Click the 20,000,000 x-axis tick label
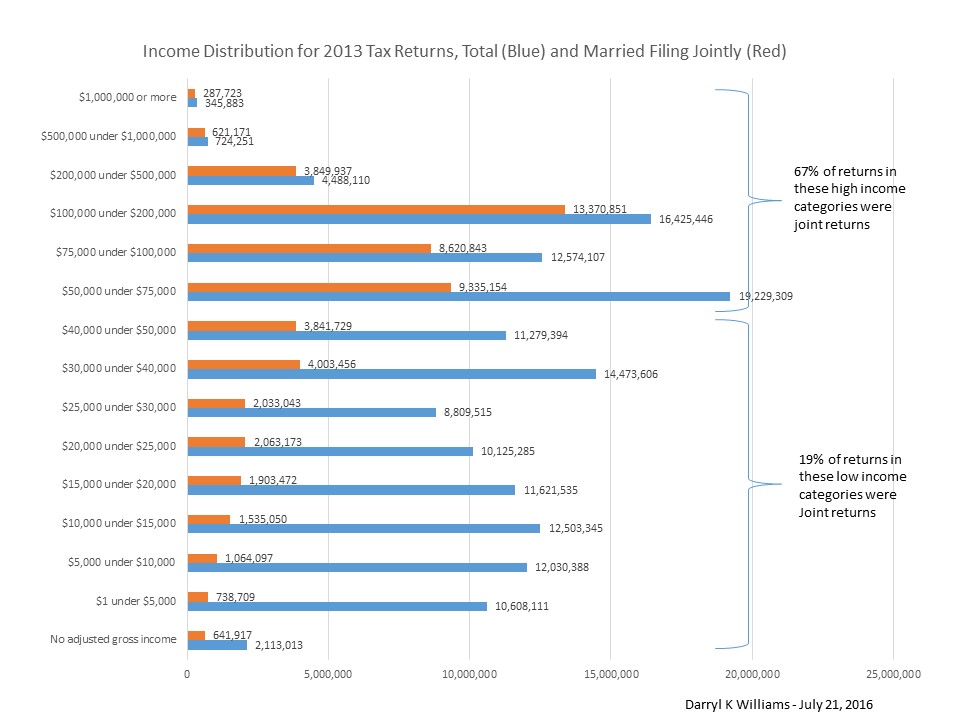 (x=752, y=675)
